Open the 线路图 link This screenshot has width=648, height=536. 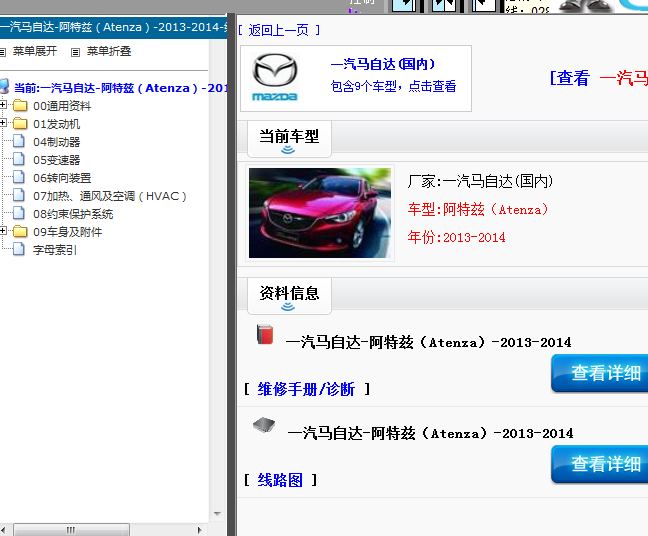pyautogui.click(x=280, y=480)
